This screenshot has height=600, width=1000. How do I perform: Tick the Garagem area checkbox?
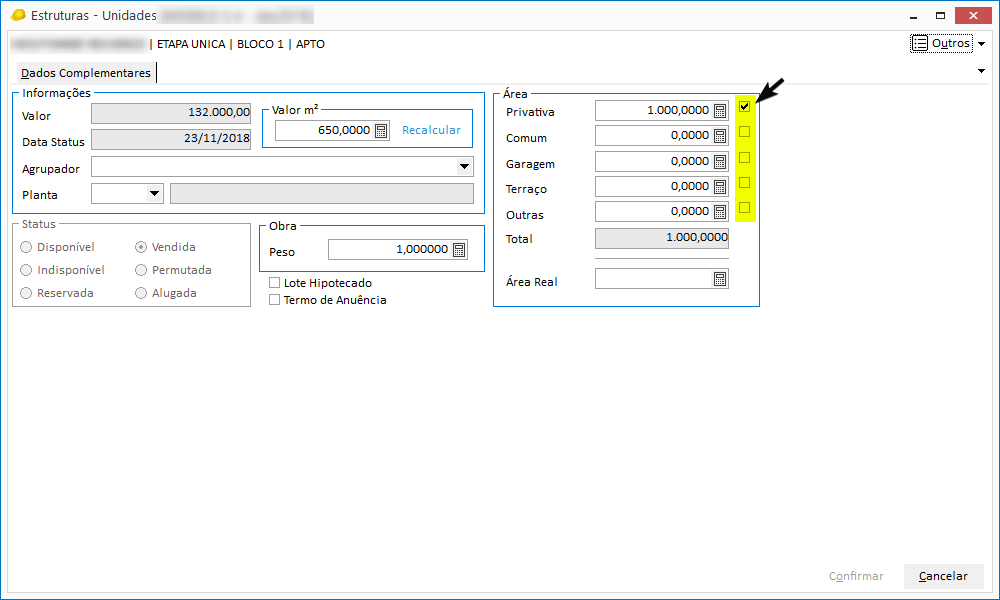[x=744, y=157]
